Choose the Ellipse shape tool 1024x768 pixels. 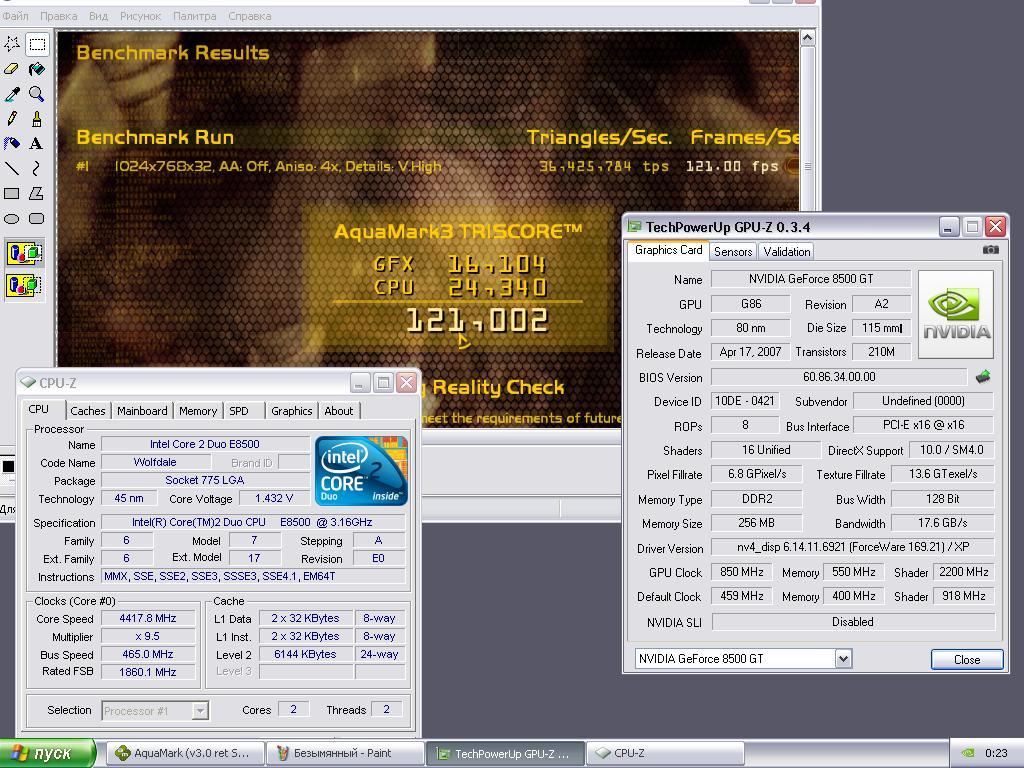[x=12, y=218]
